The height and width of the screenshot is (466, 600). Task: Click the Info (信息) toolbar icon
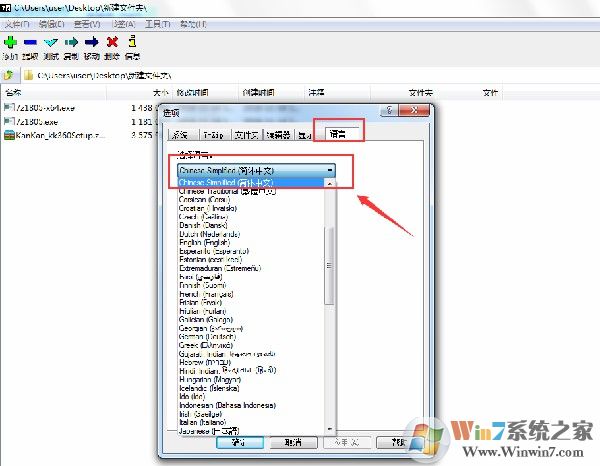[x=132, y=41]
